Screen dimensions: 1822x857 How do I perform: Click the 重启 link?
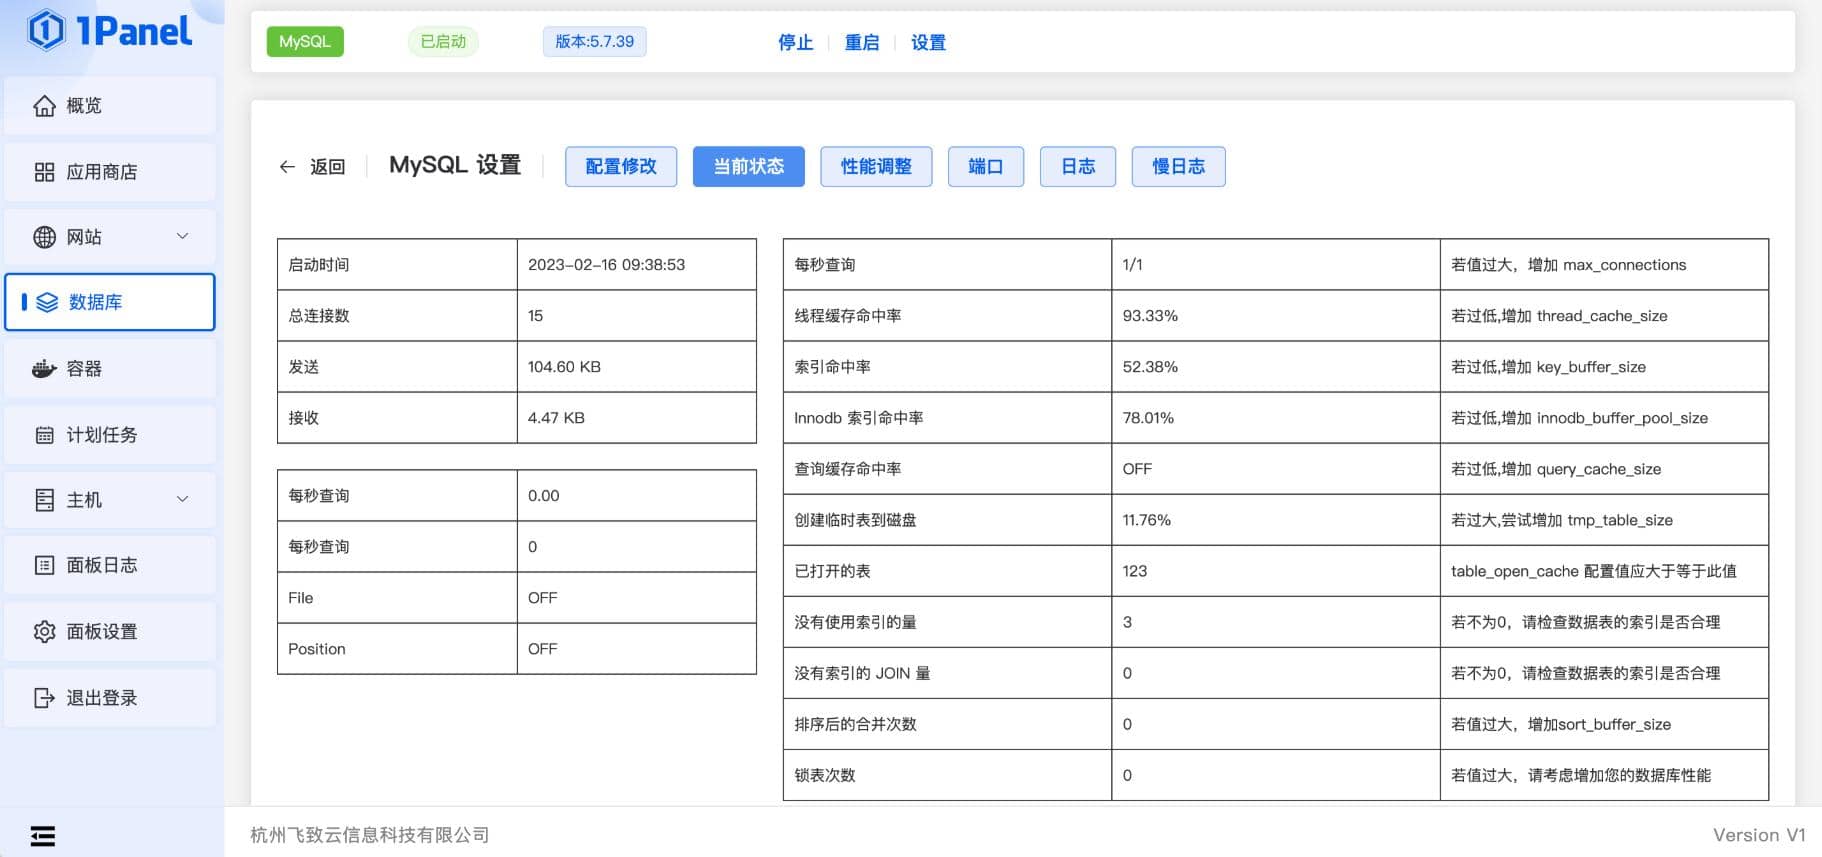862,42
